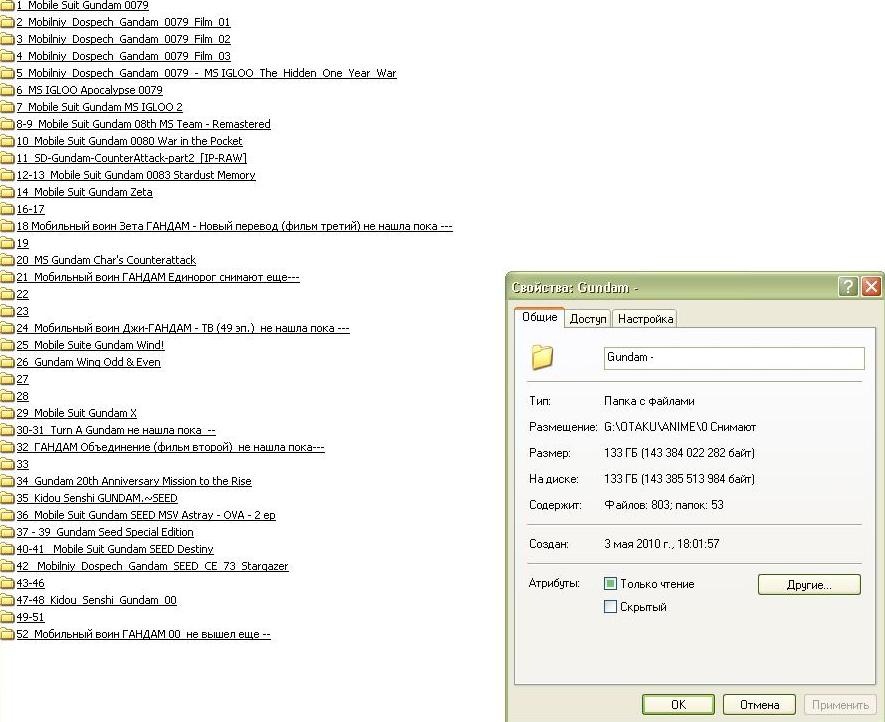Click created date '3 мая 2010 г., 18:01:57'
Screen dimensions: 885x722
[661, 544]
